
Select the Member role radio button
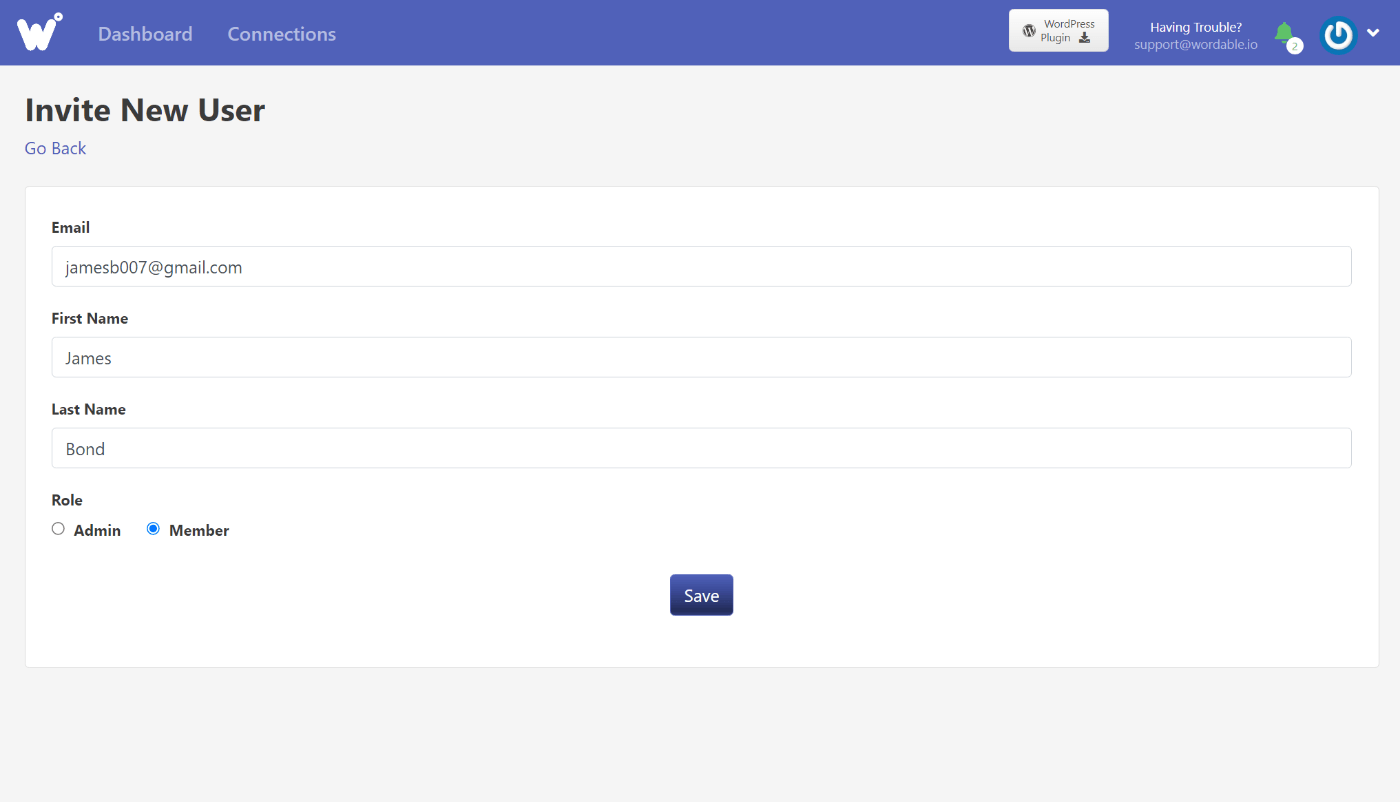153,529
